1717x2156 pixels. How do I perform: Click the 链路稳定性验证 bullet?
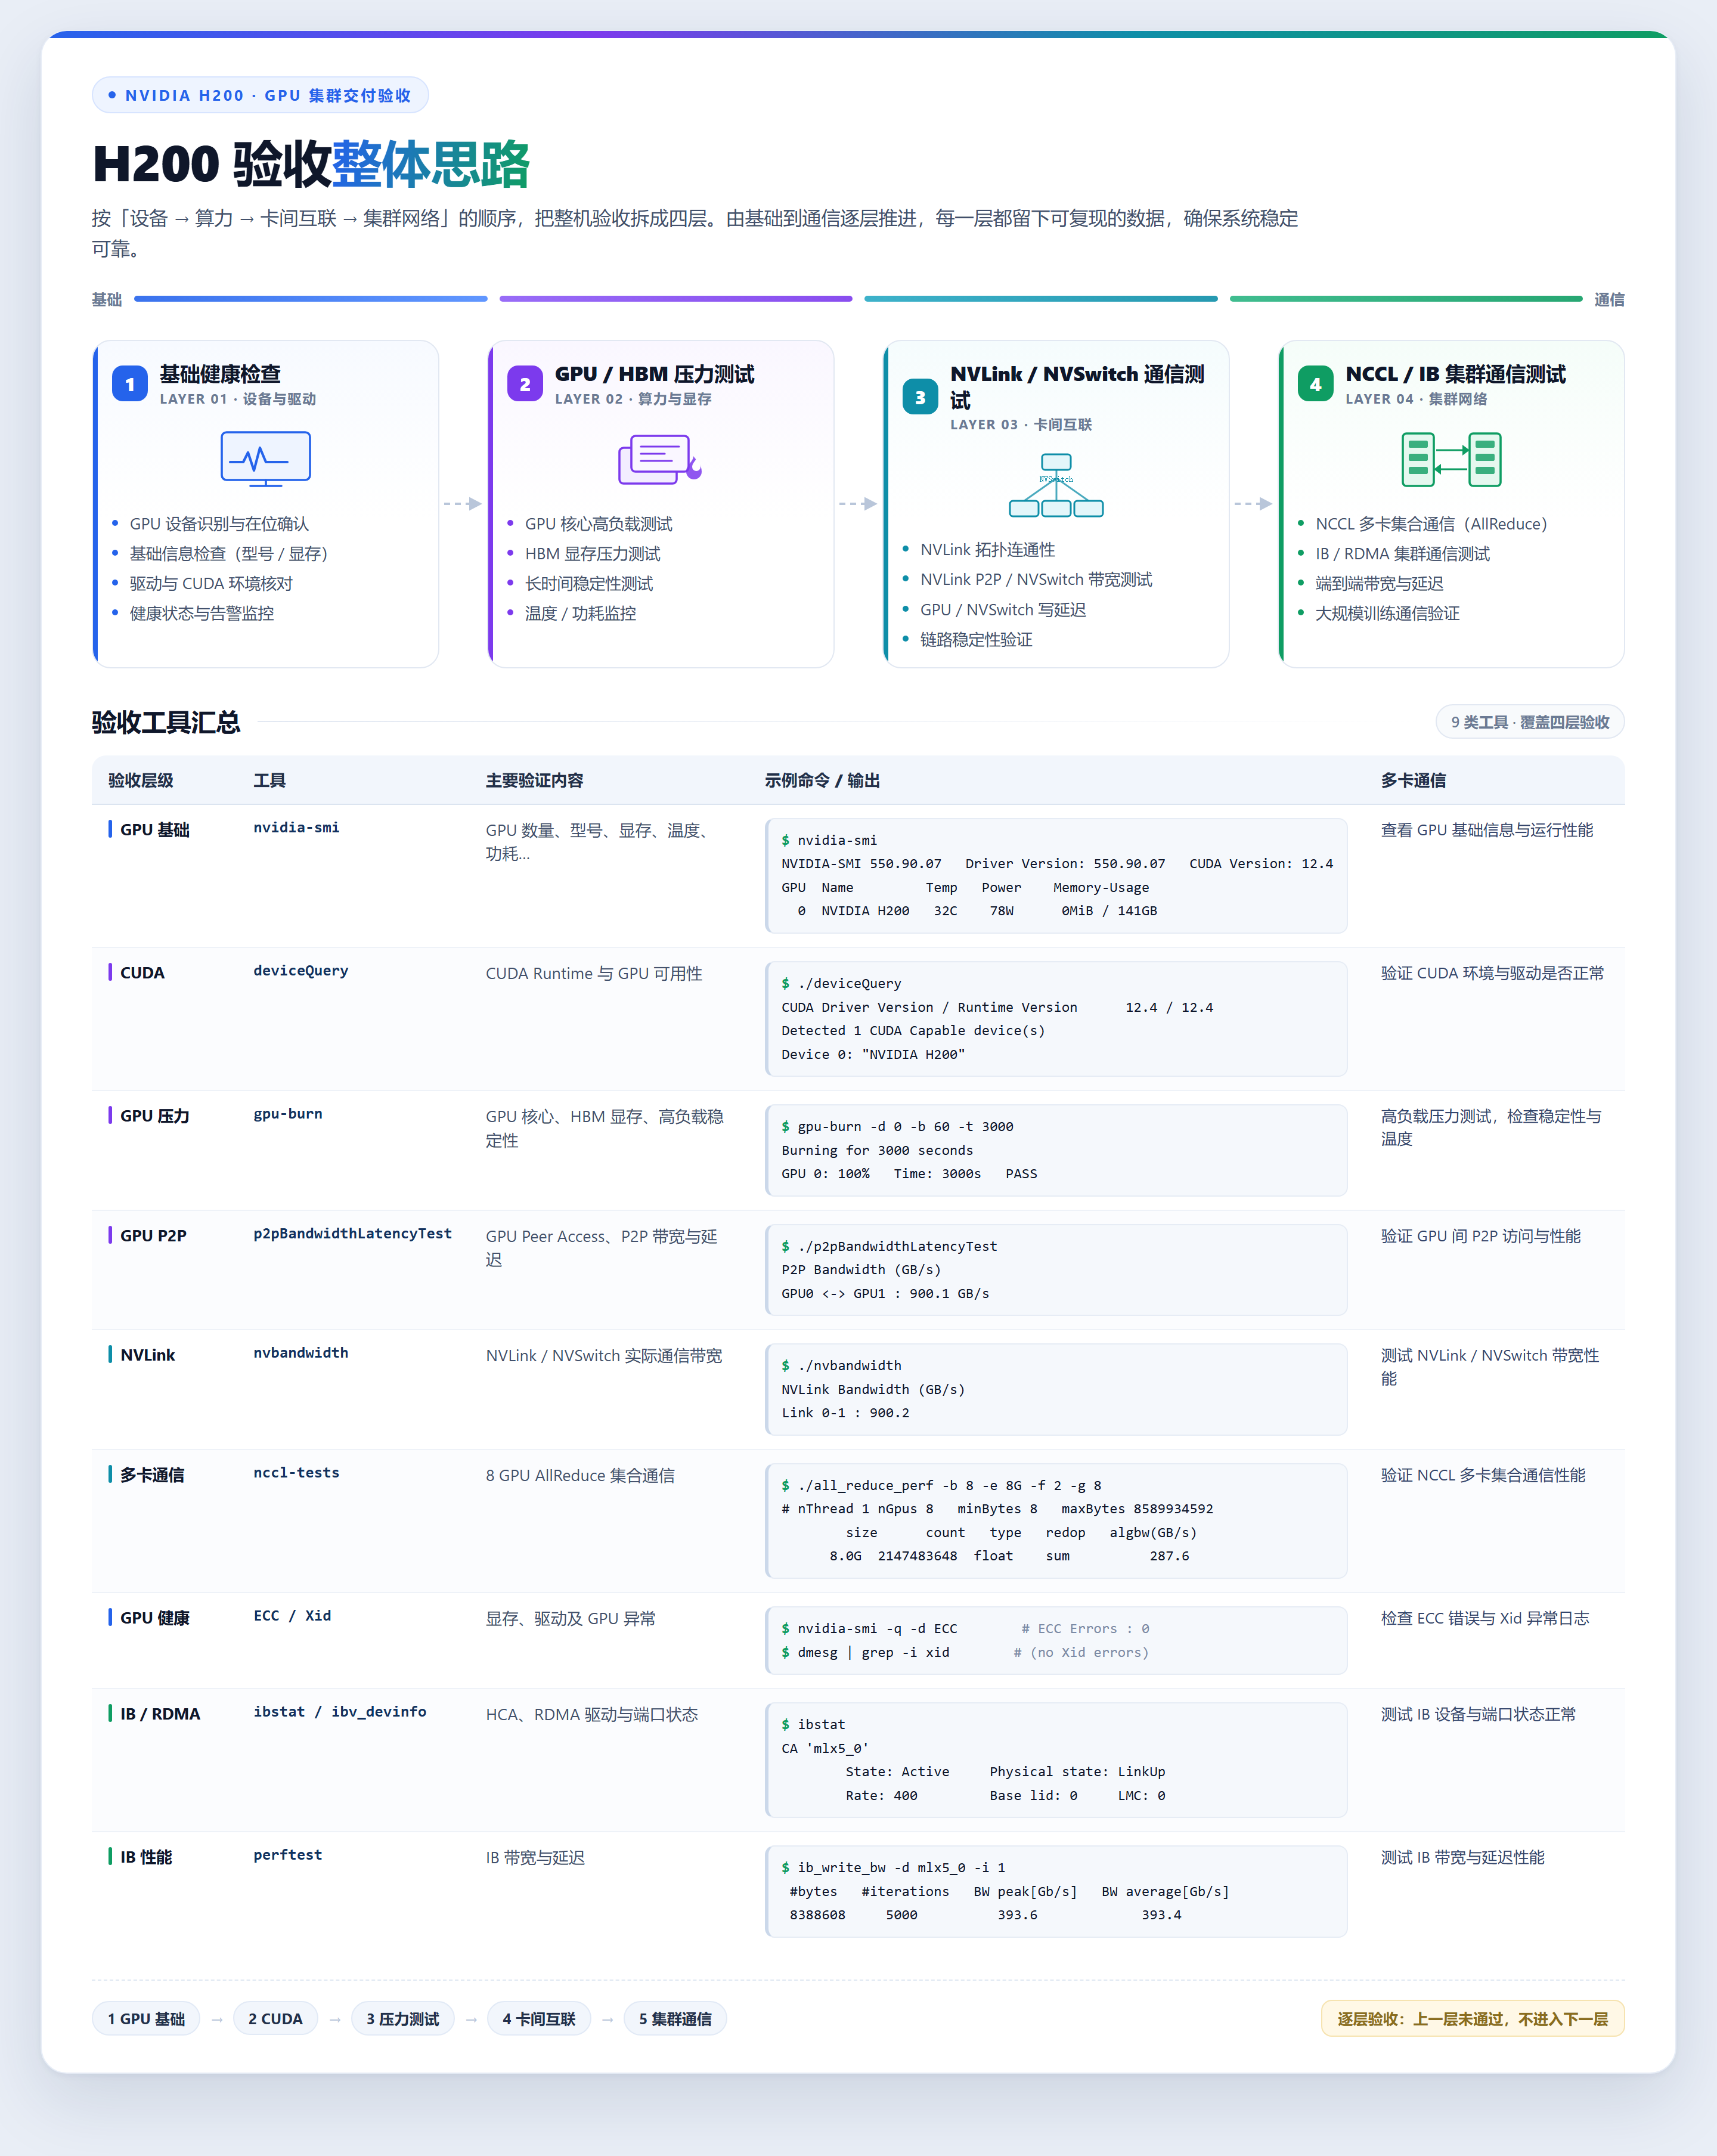click(x=976, y=640)
